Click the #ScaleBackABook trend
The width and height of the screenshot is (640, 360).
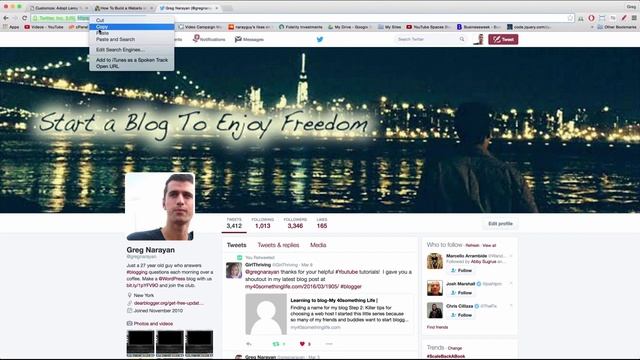click(x=446, y=356)
